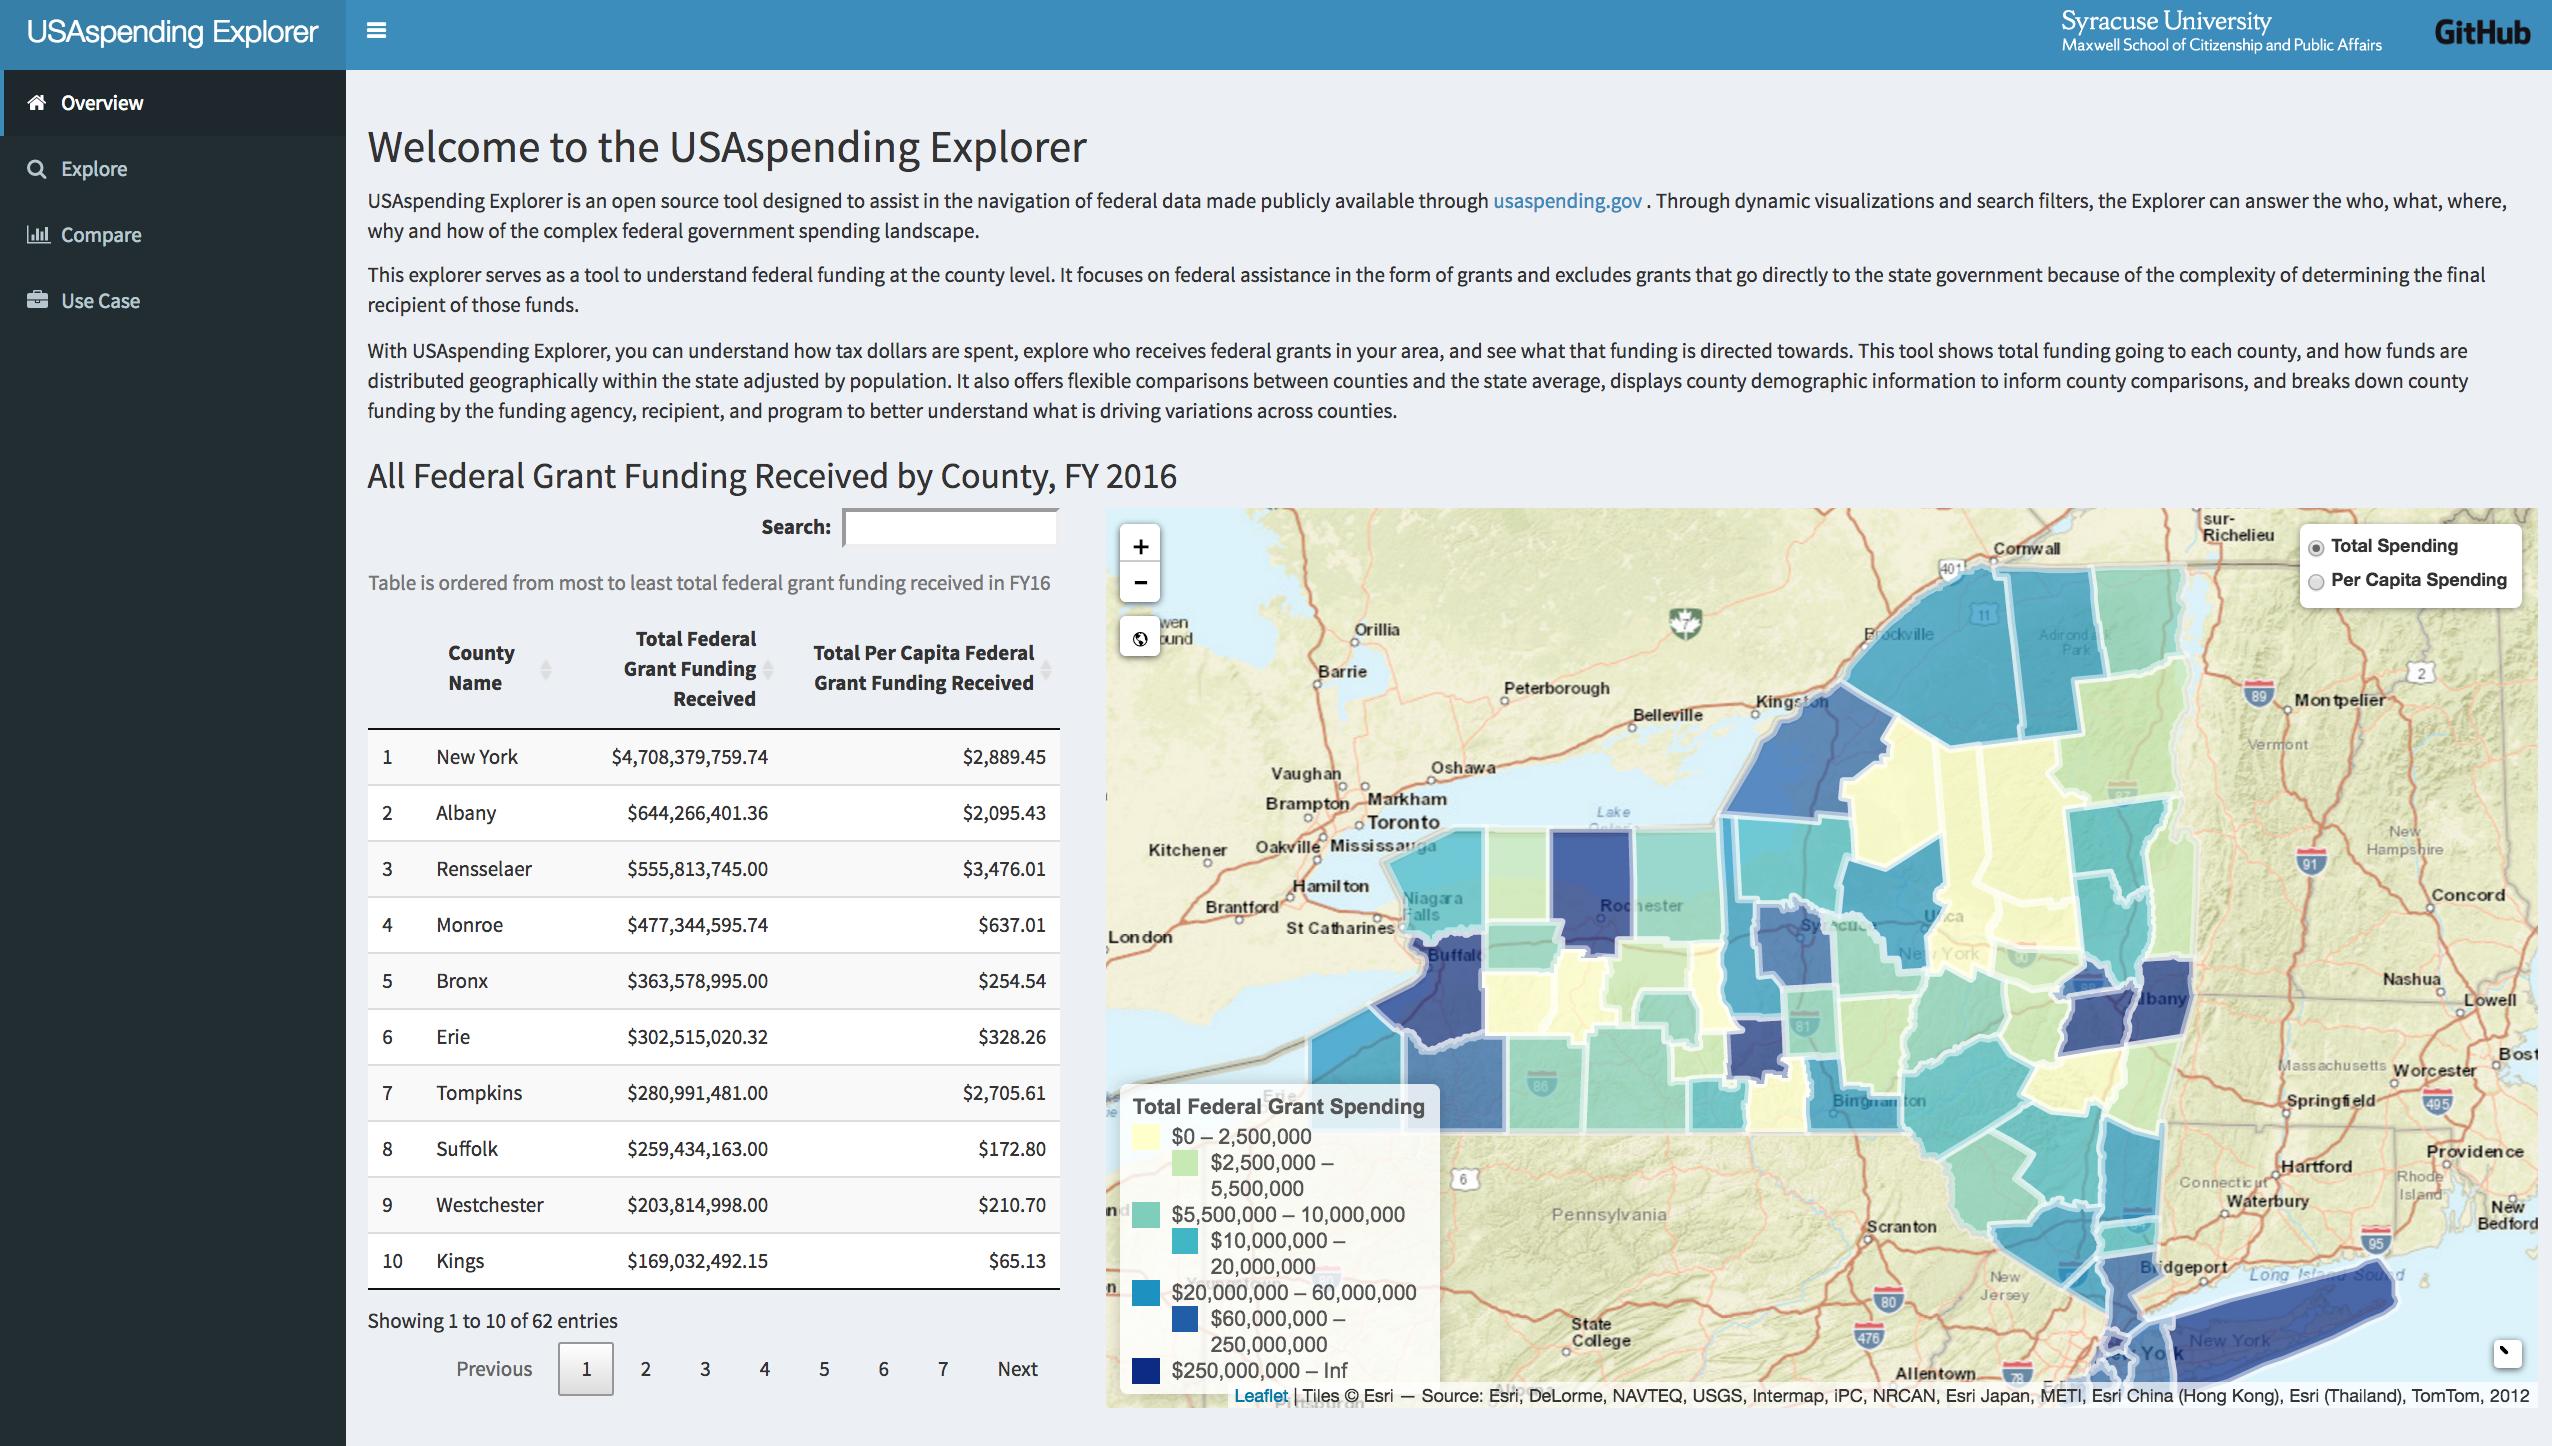Click the Syracuse University Maxwell School logo
Image resolution: width=2552 pixels, height=1446 pixels.
tap(2220, 32)
